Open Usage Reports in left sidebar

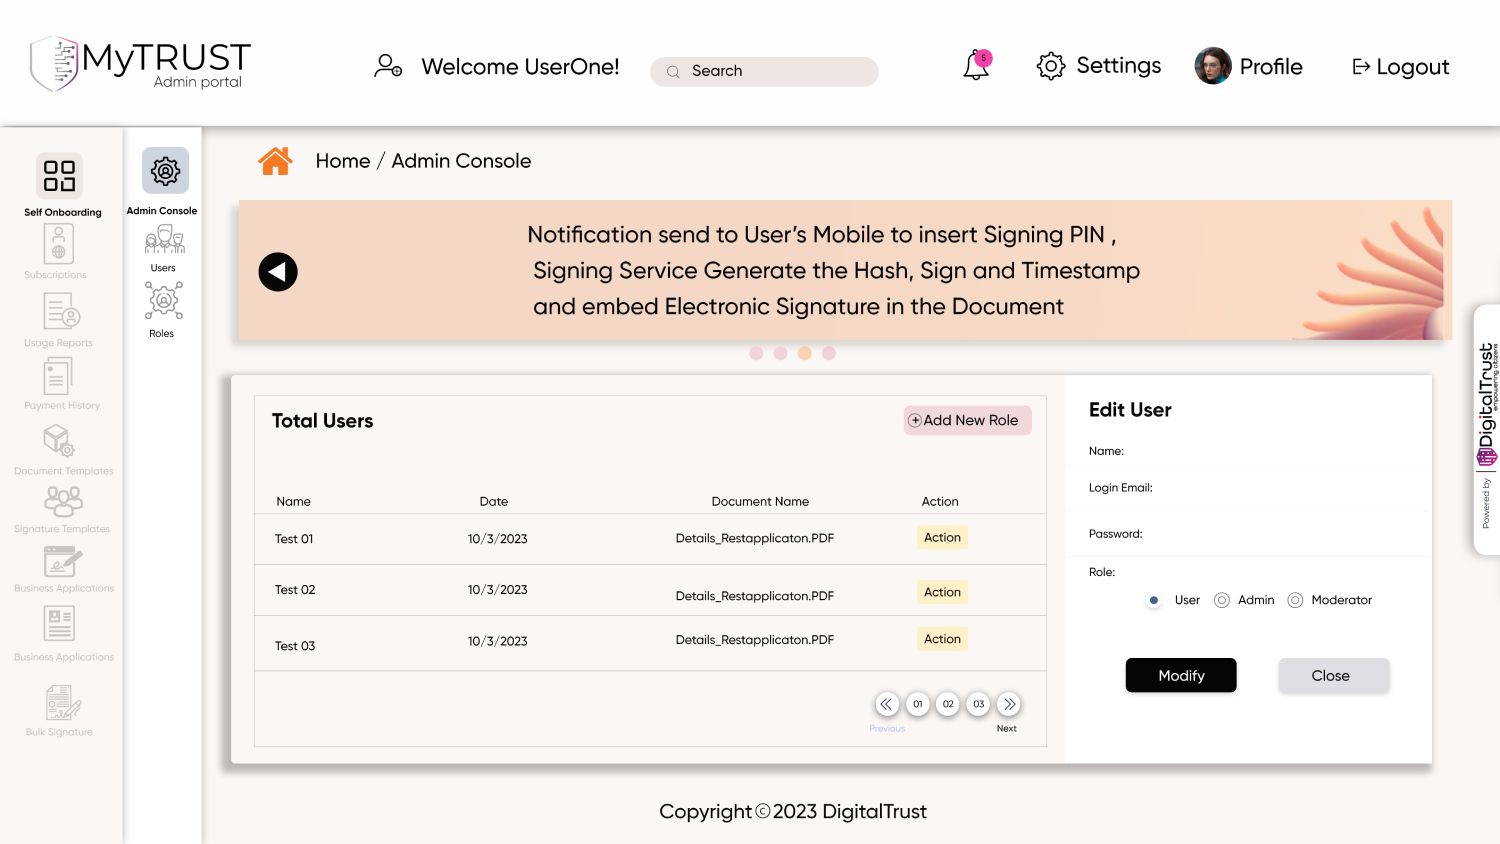coord(60,312)
